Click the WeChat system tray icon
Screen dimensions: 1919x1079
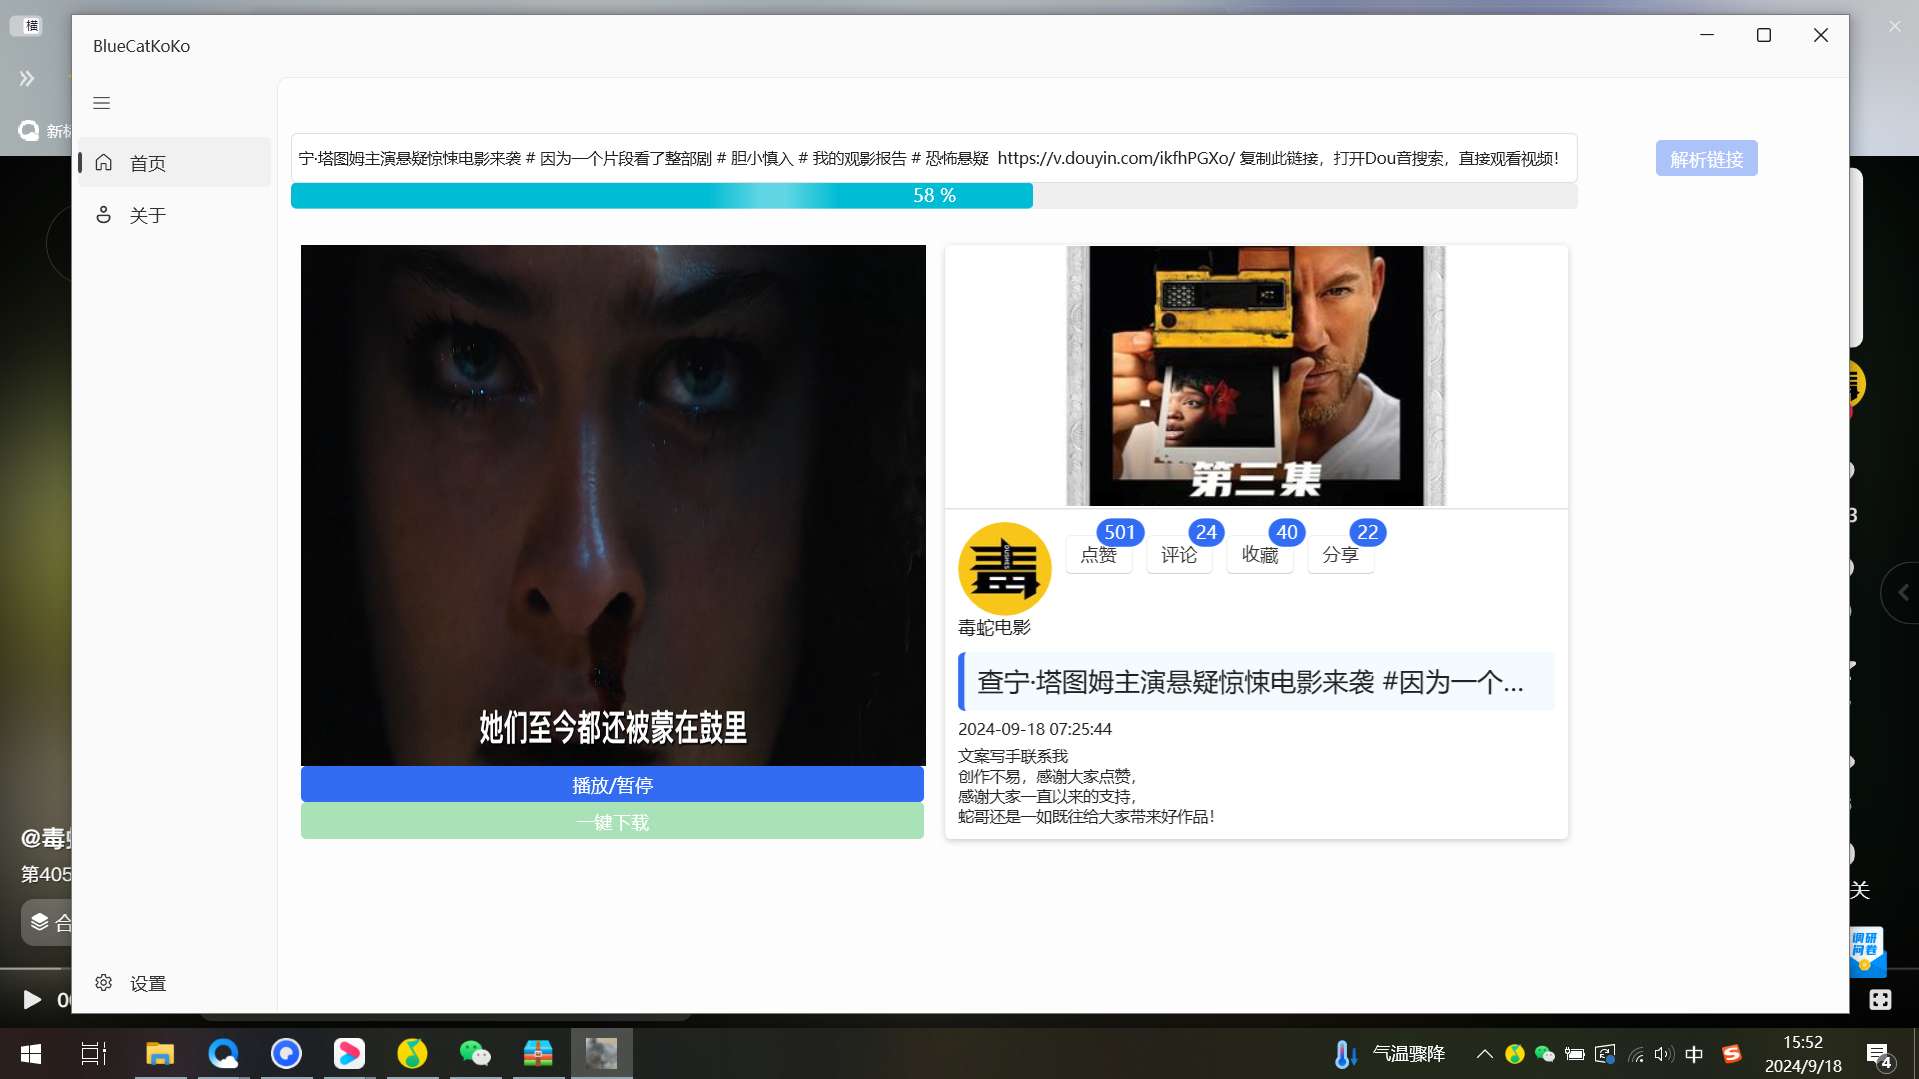tap(1544, 1054)
